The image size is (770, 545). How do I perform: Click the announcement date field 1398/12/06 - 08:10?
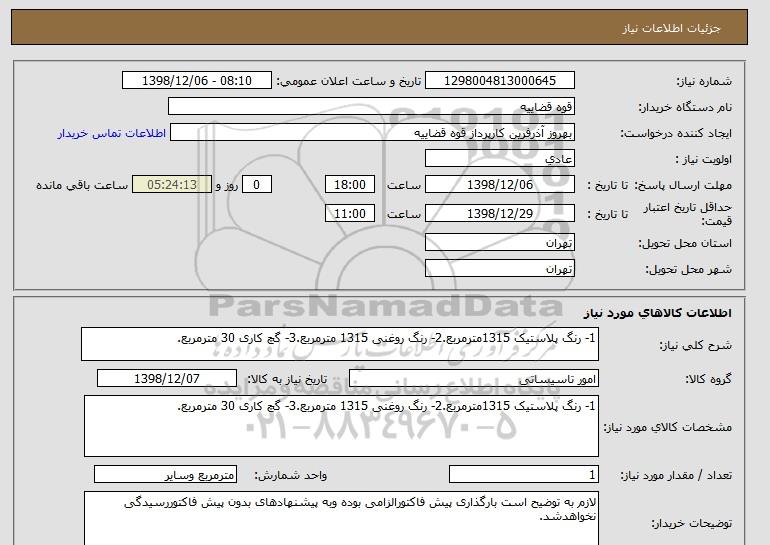click(196, 81)
